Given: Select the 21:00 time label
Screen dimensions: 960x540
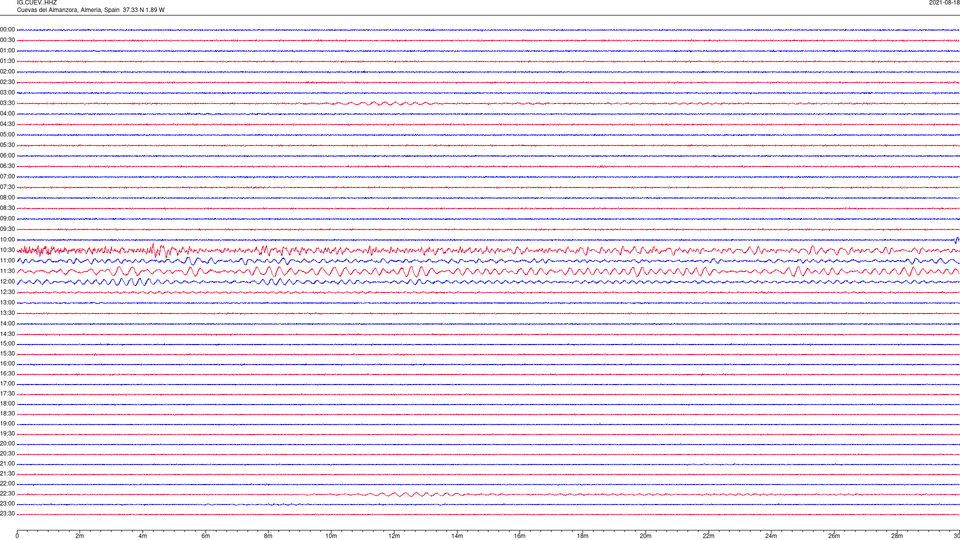Looking at the screenshot, I should [7, 463].
